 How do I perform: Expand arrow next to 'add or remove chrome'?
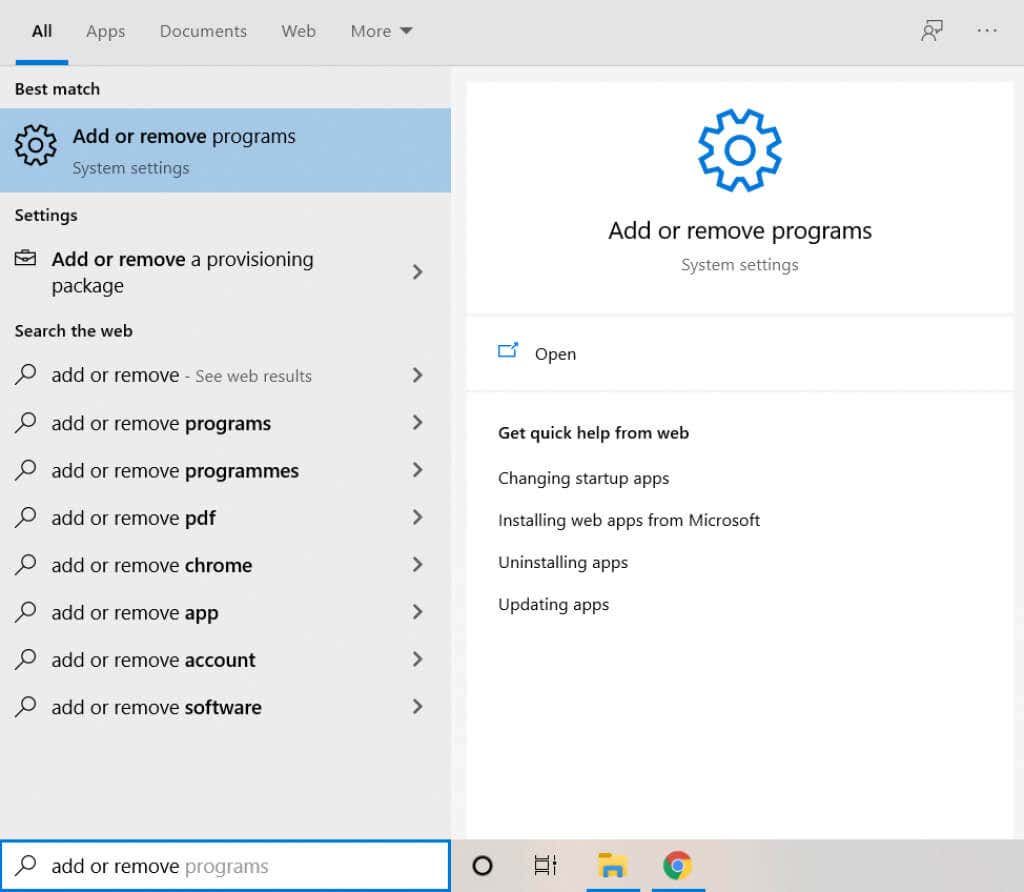click(x=418, y=565)
